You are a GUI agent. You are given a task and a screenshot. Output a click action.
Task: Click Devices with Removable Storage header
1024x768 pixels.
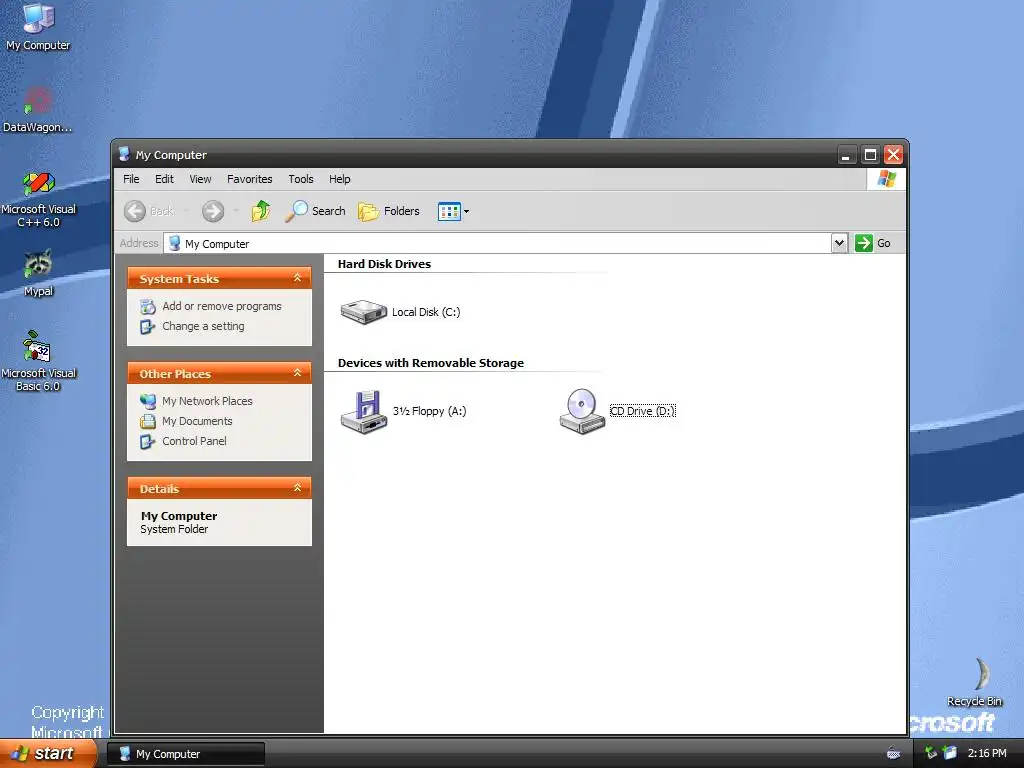pyautogui.click(x=430, y=363)
